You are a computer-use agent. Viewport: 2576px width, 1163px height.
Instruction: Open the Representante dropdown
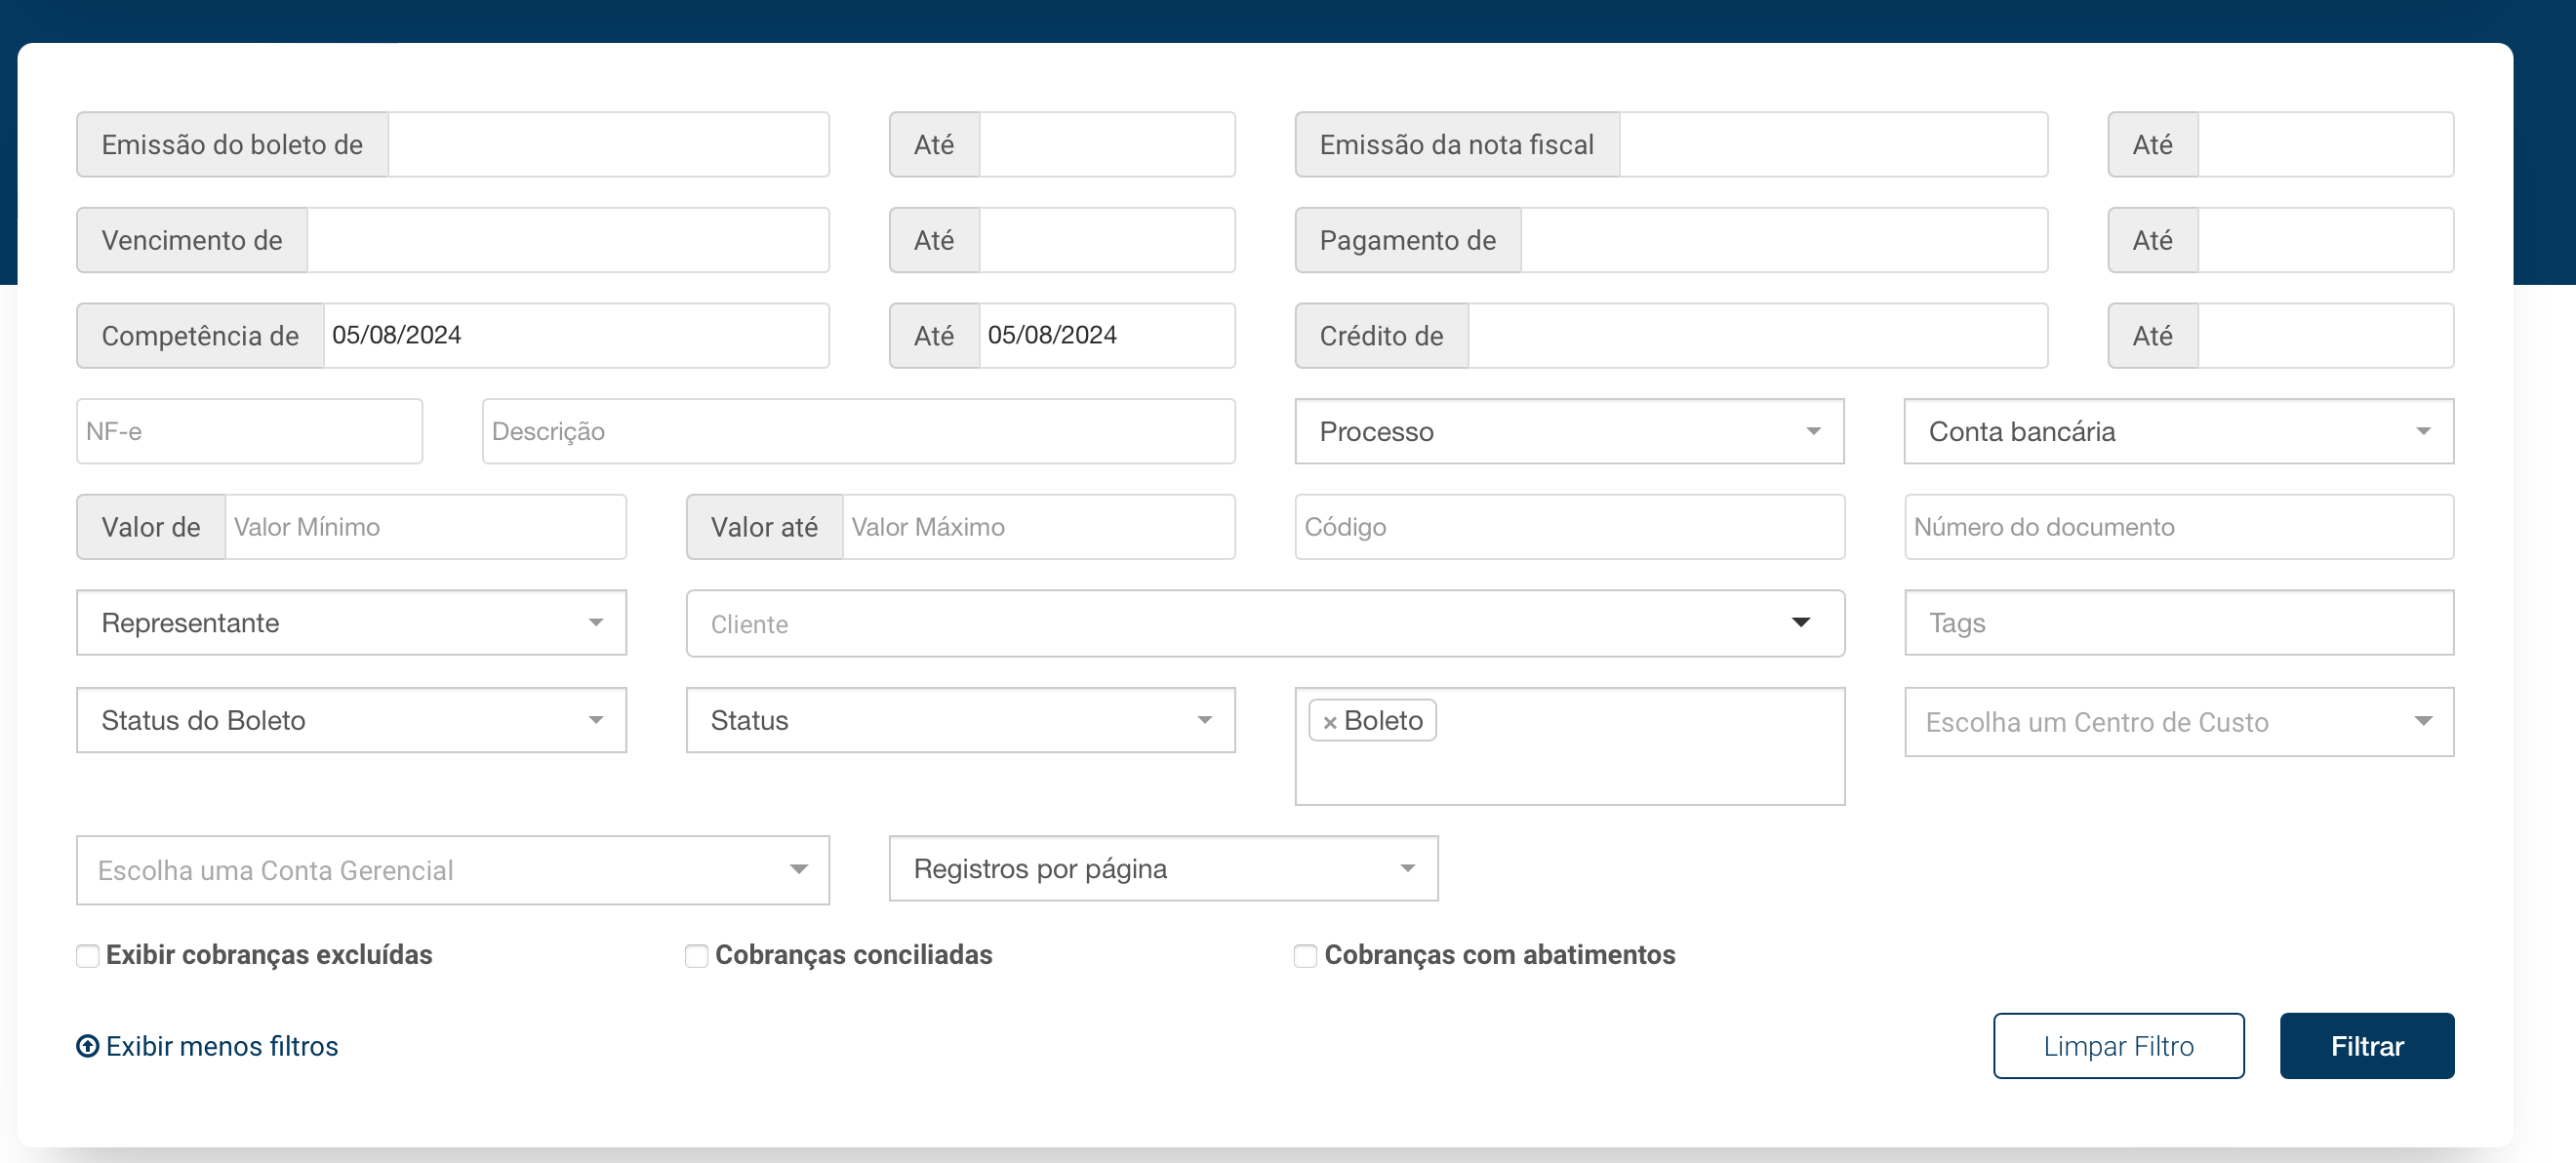351,622
